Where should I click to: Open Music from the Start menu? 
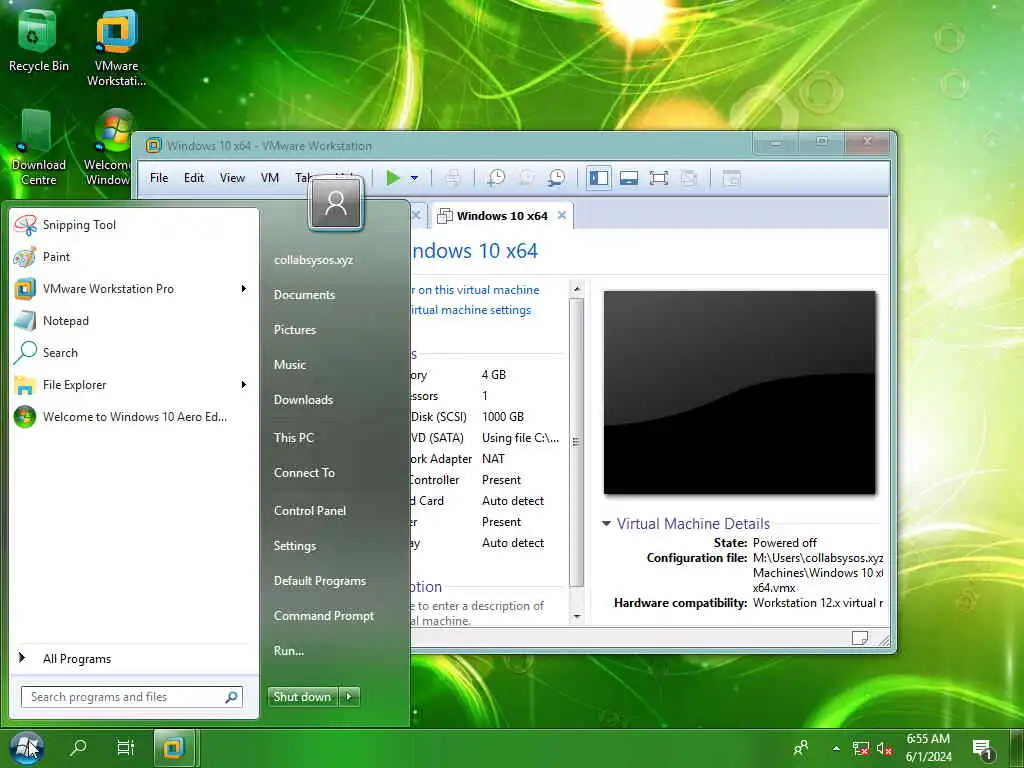(289, 364)
